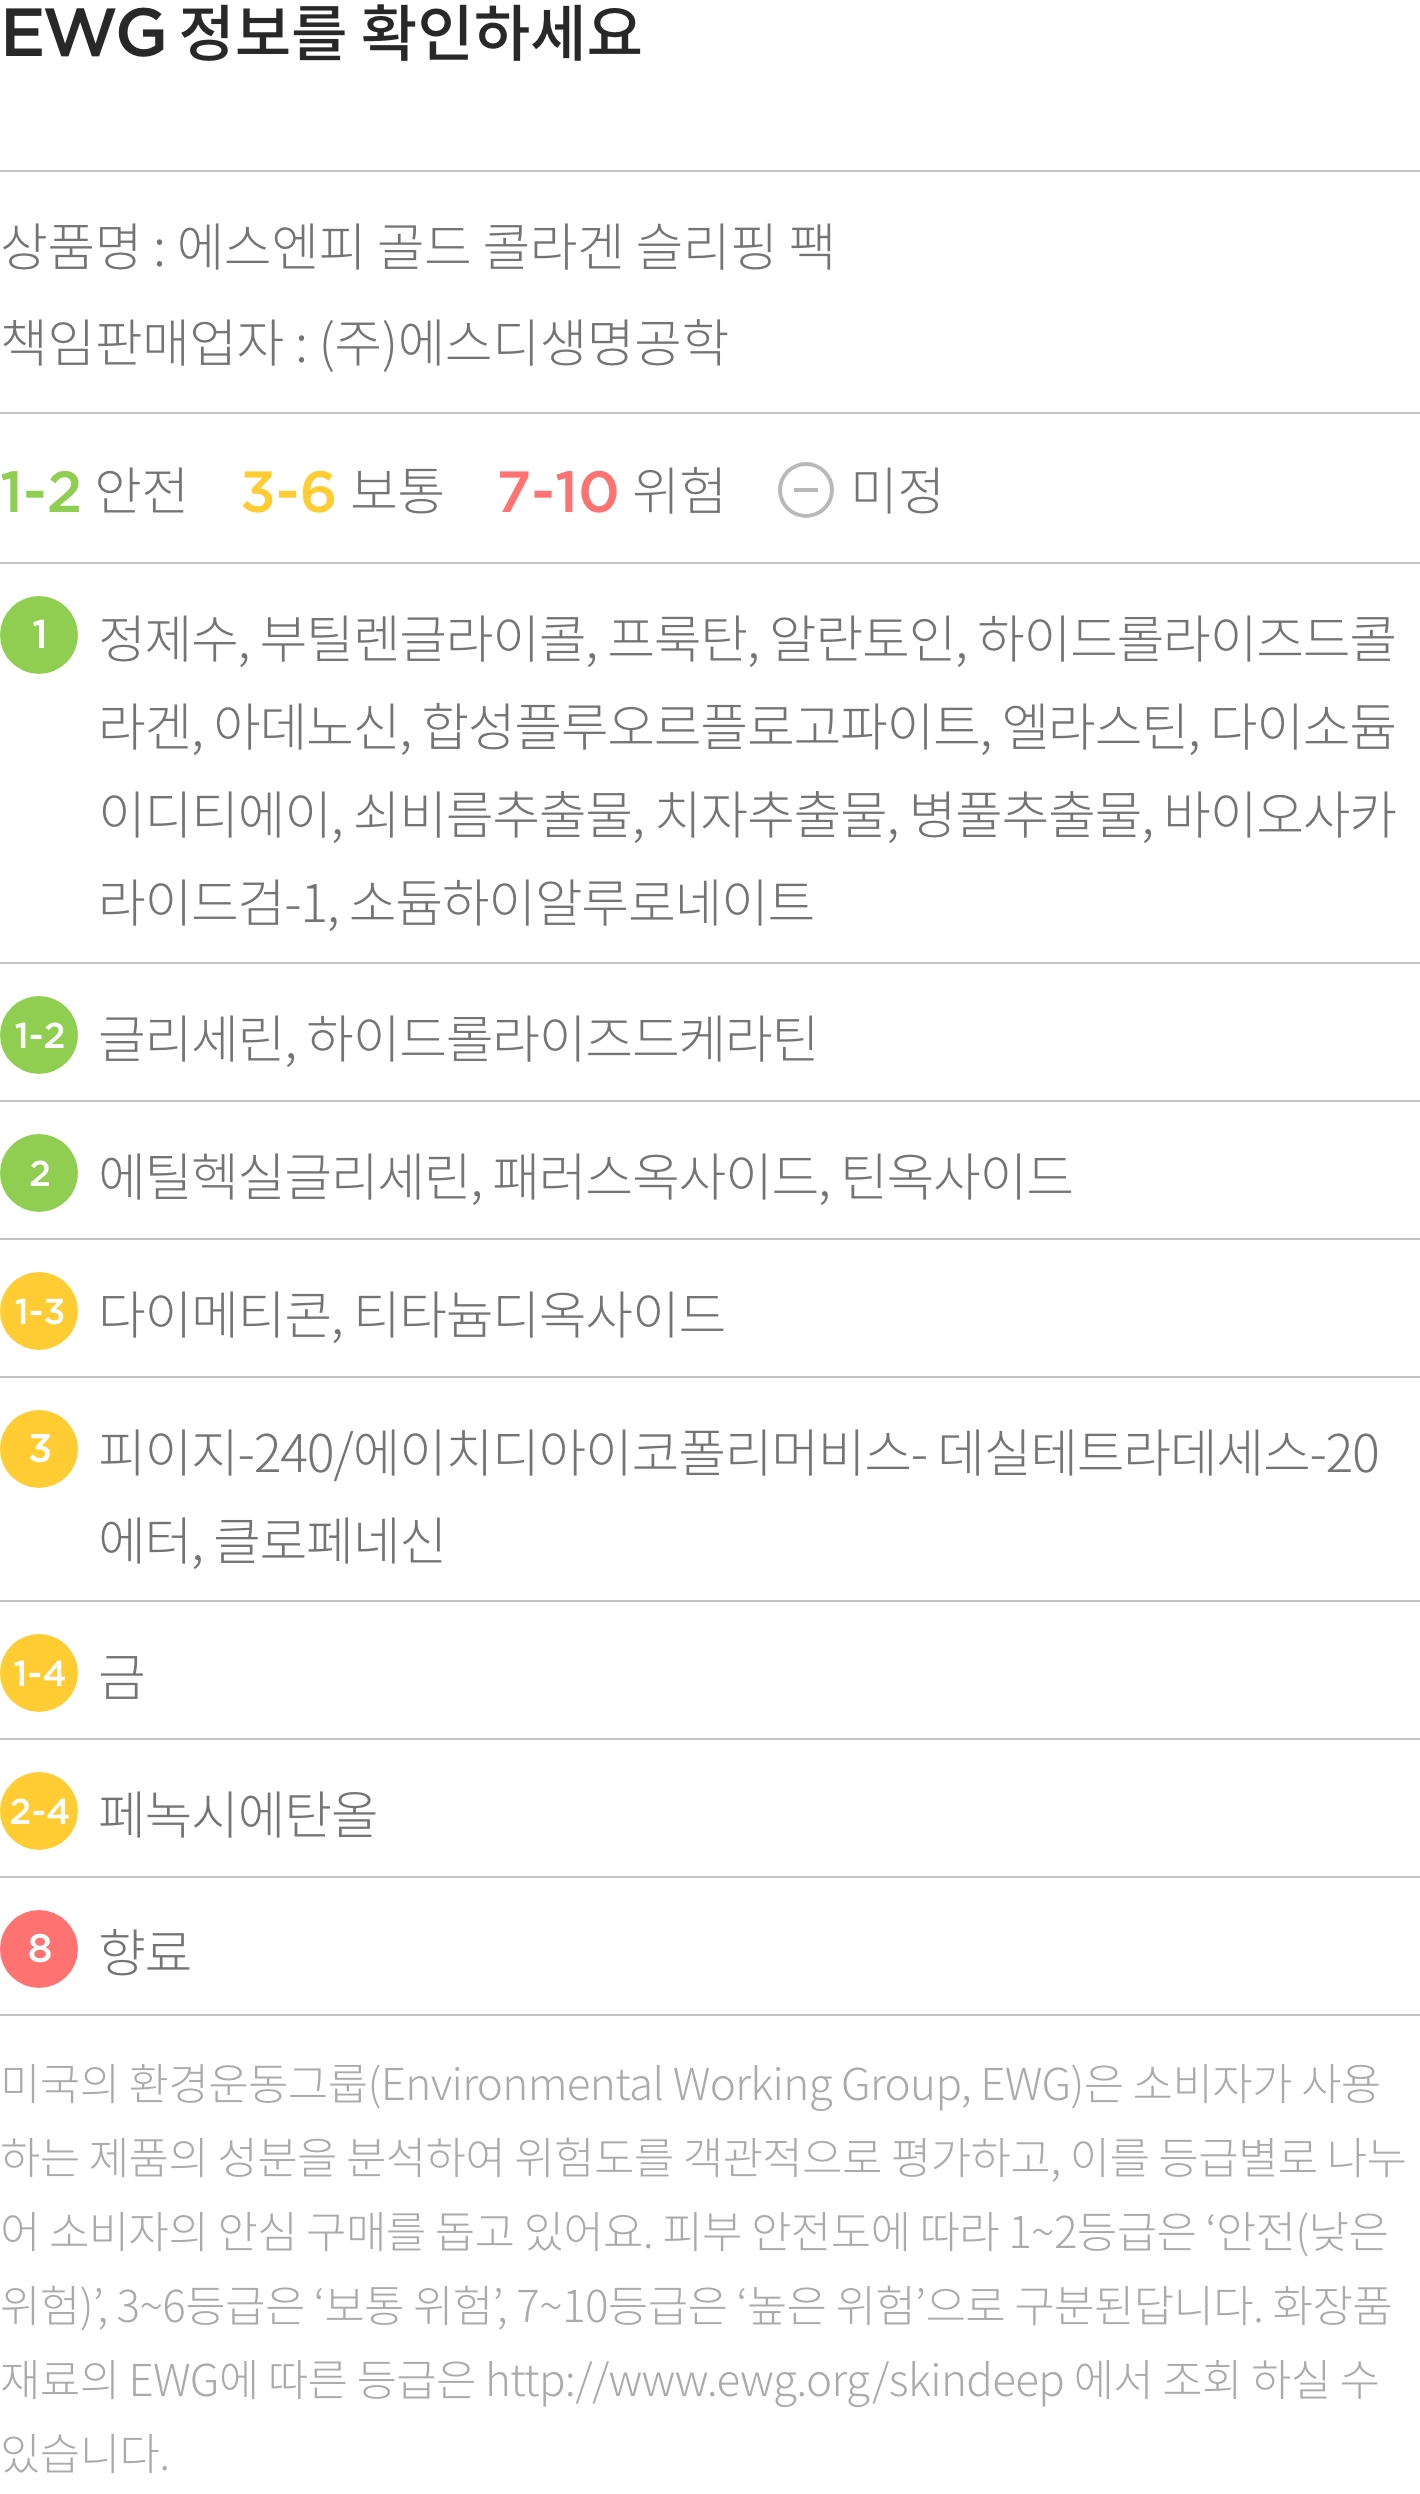Image resolution: width=1420 pixels, height=2494 pixels.
Task: Click the EWG 정보를 확인하세요 heading
Action: (x=321, y=33)
